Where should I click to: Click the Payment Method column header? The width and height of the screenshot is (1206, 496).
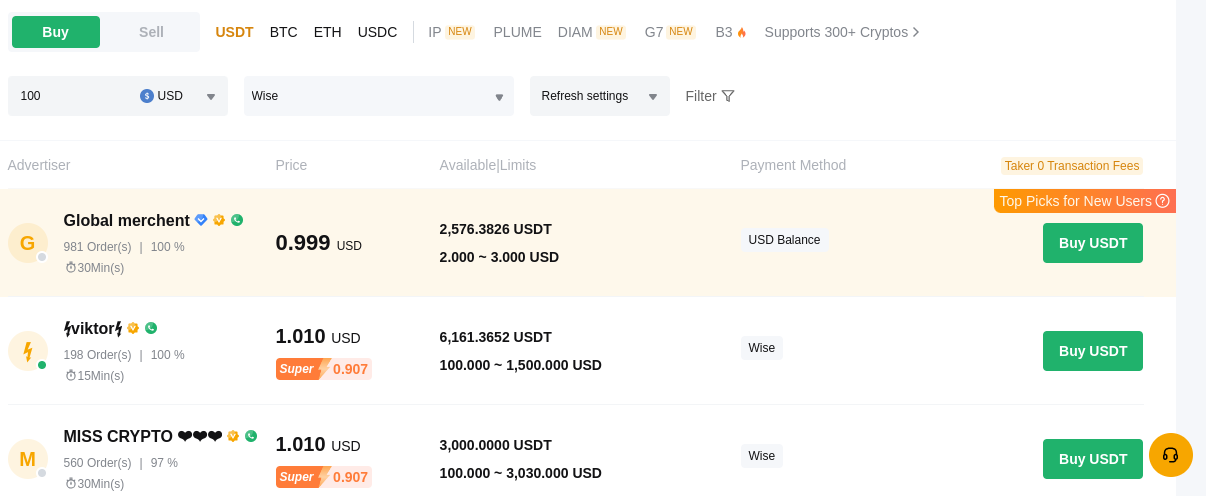click(793, 165)
